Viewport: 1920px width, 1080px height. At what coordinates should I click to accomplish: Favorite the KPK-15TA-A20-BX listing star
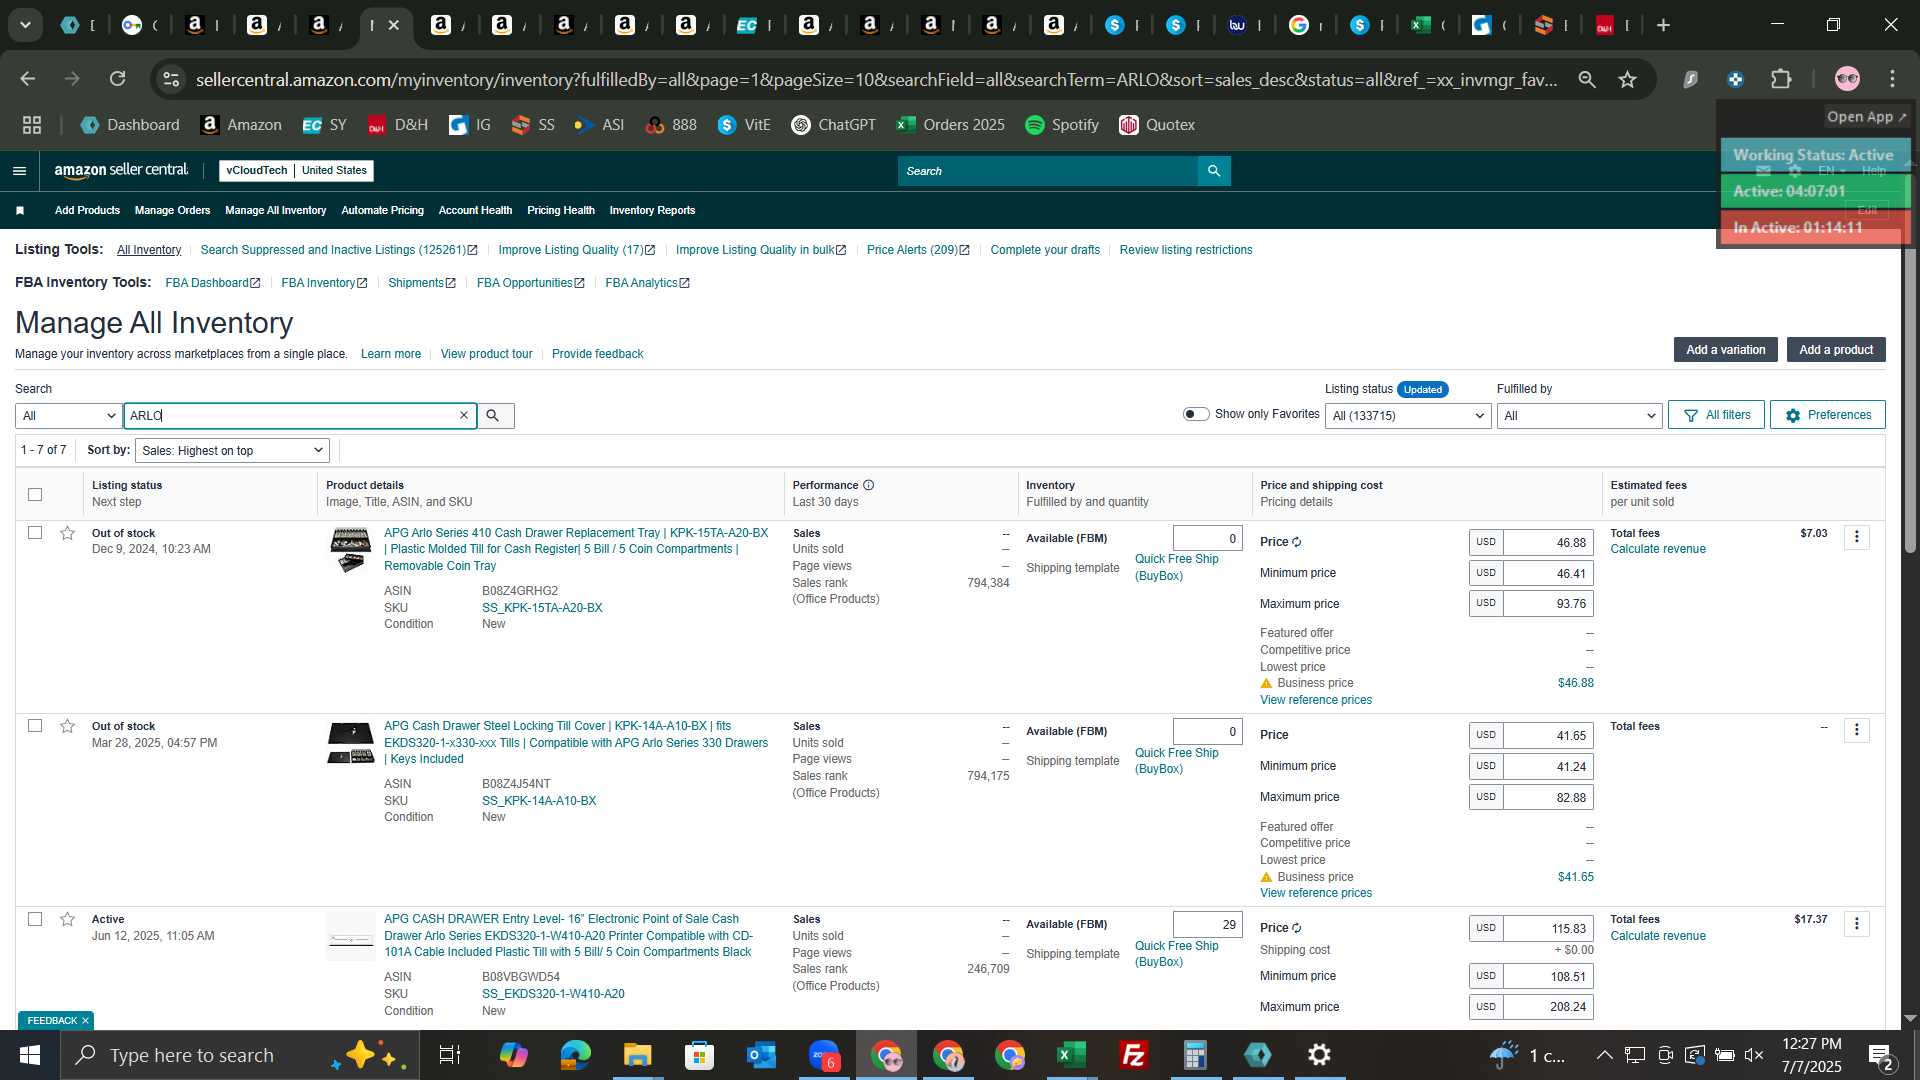tap(67, 533)
